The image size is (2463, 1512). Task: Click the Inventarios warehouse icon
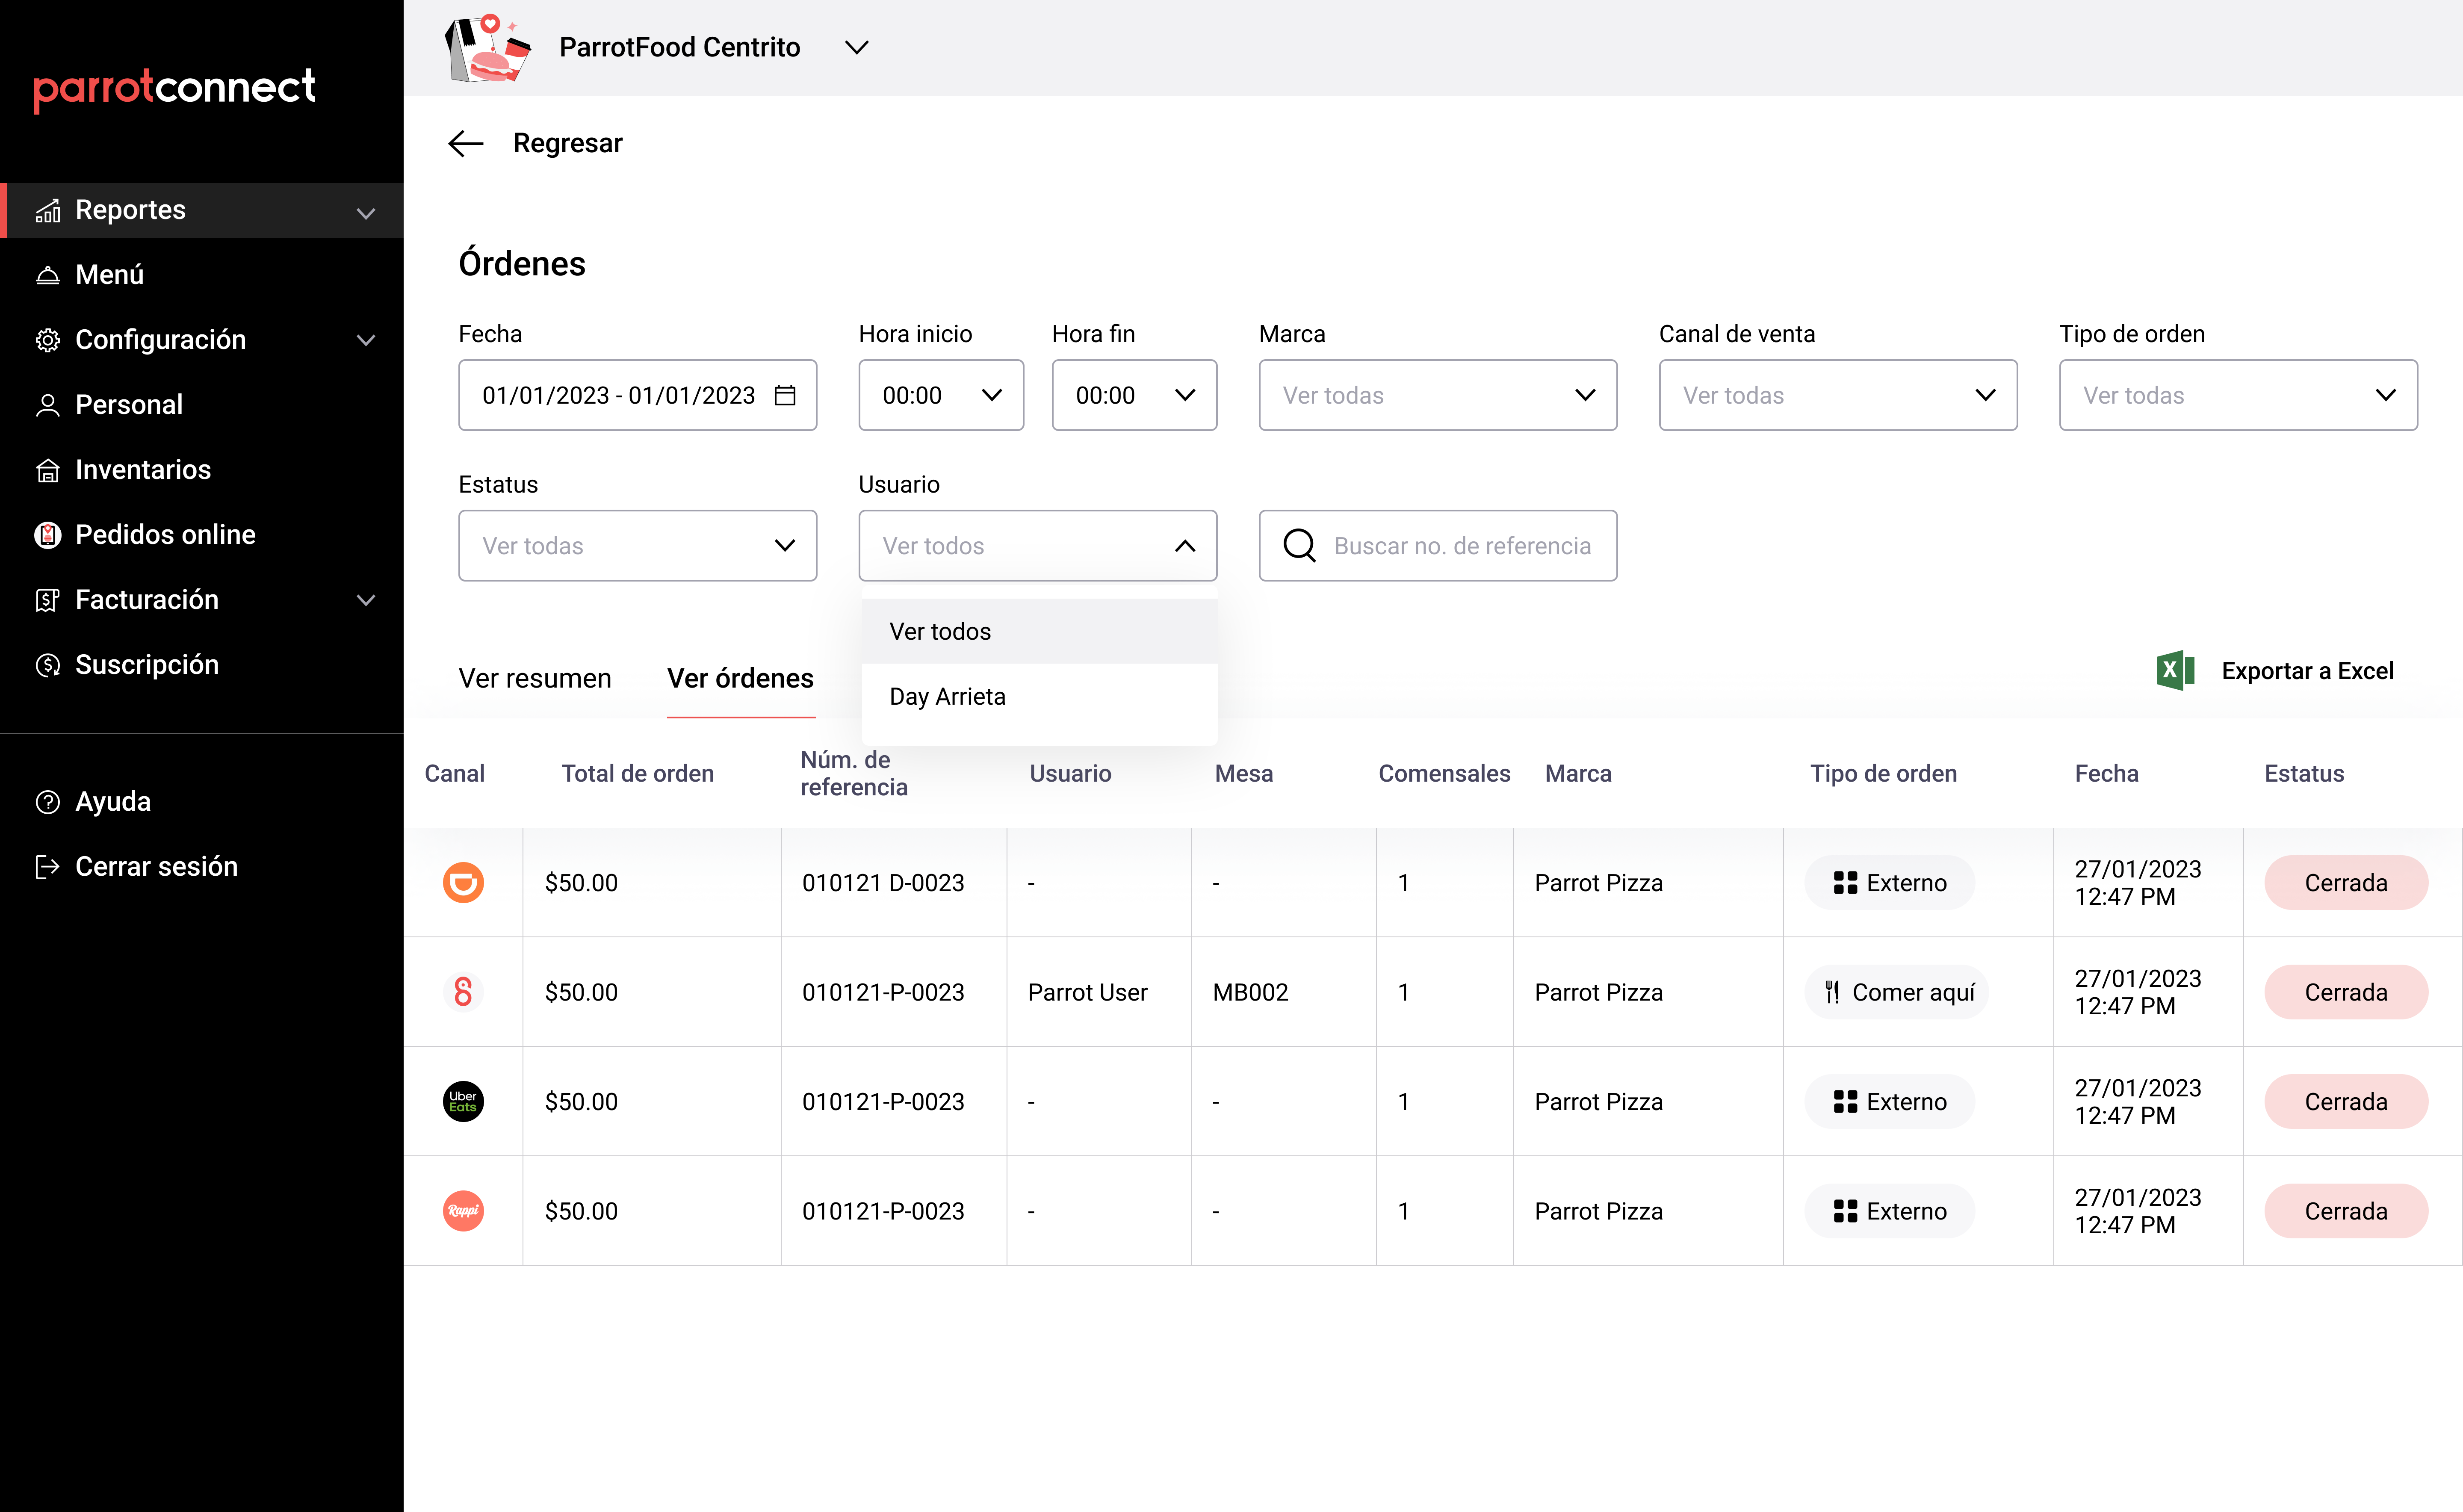pos(48,470)
